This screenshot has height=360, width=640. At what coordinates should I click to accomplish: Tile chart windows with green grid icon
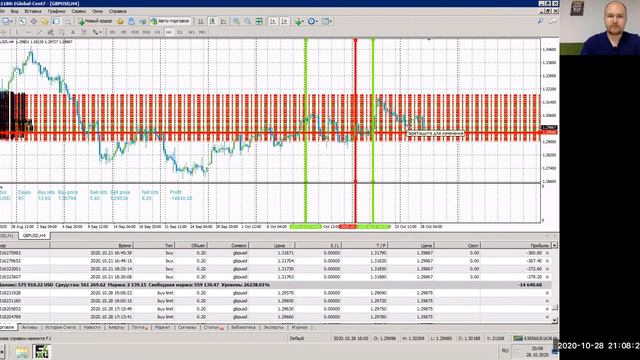tap(259, 21)
